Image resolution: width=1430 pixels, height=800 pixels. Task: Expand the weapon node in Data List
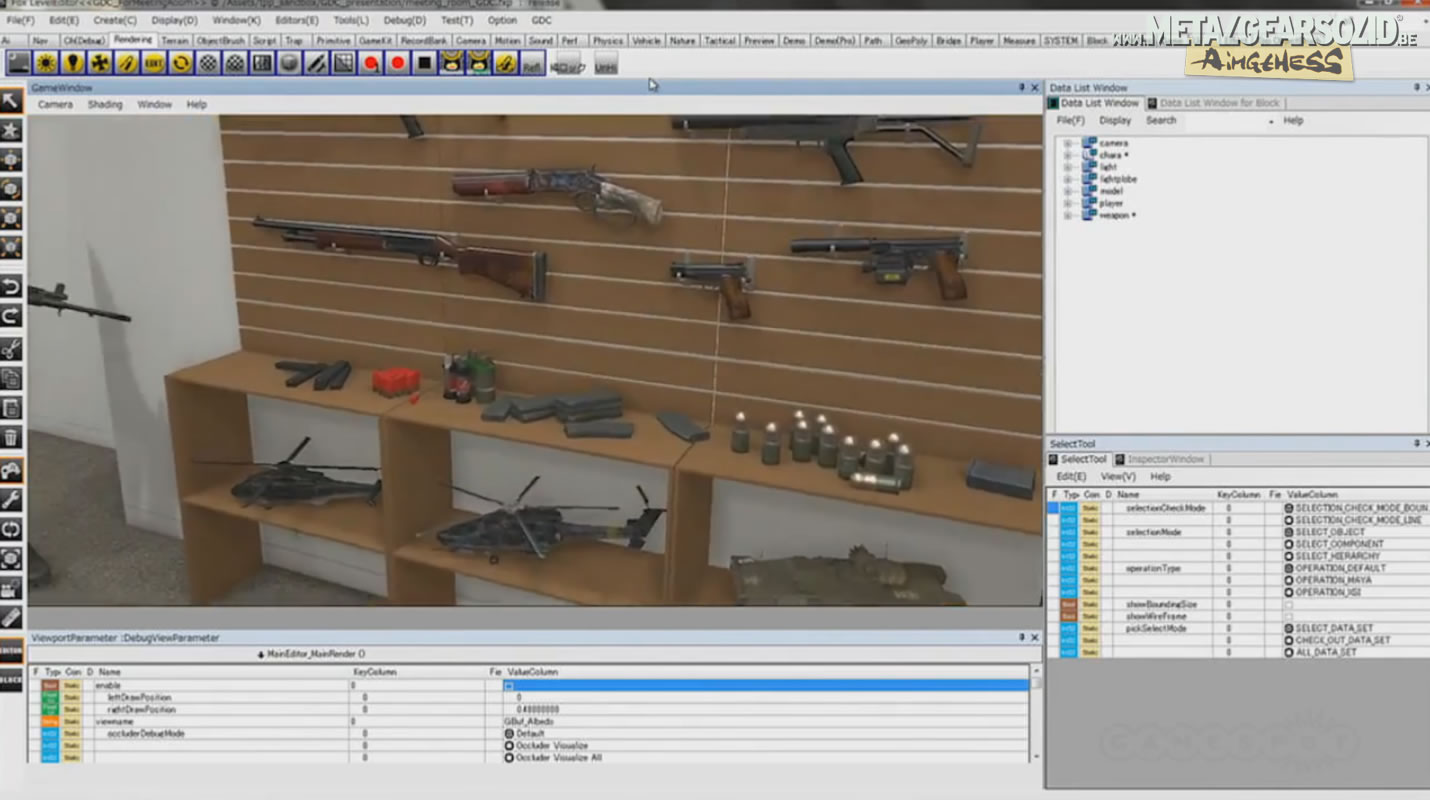1068,215
